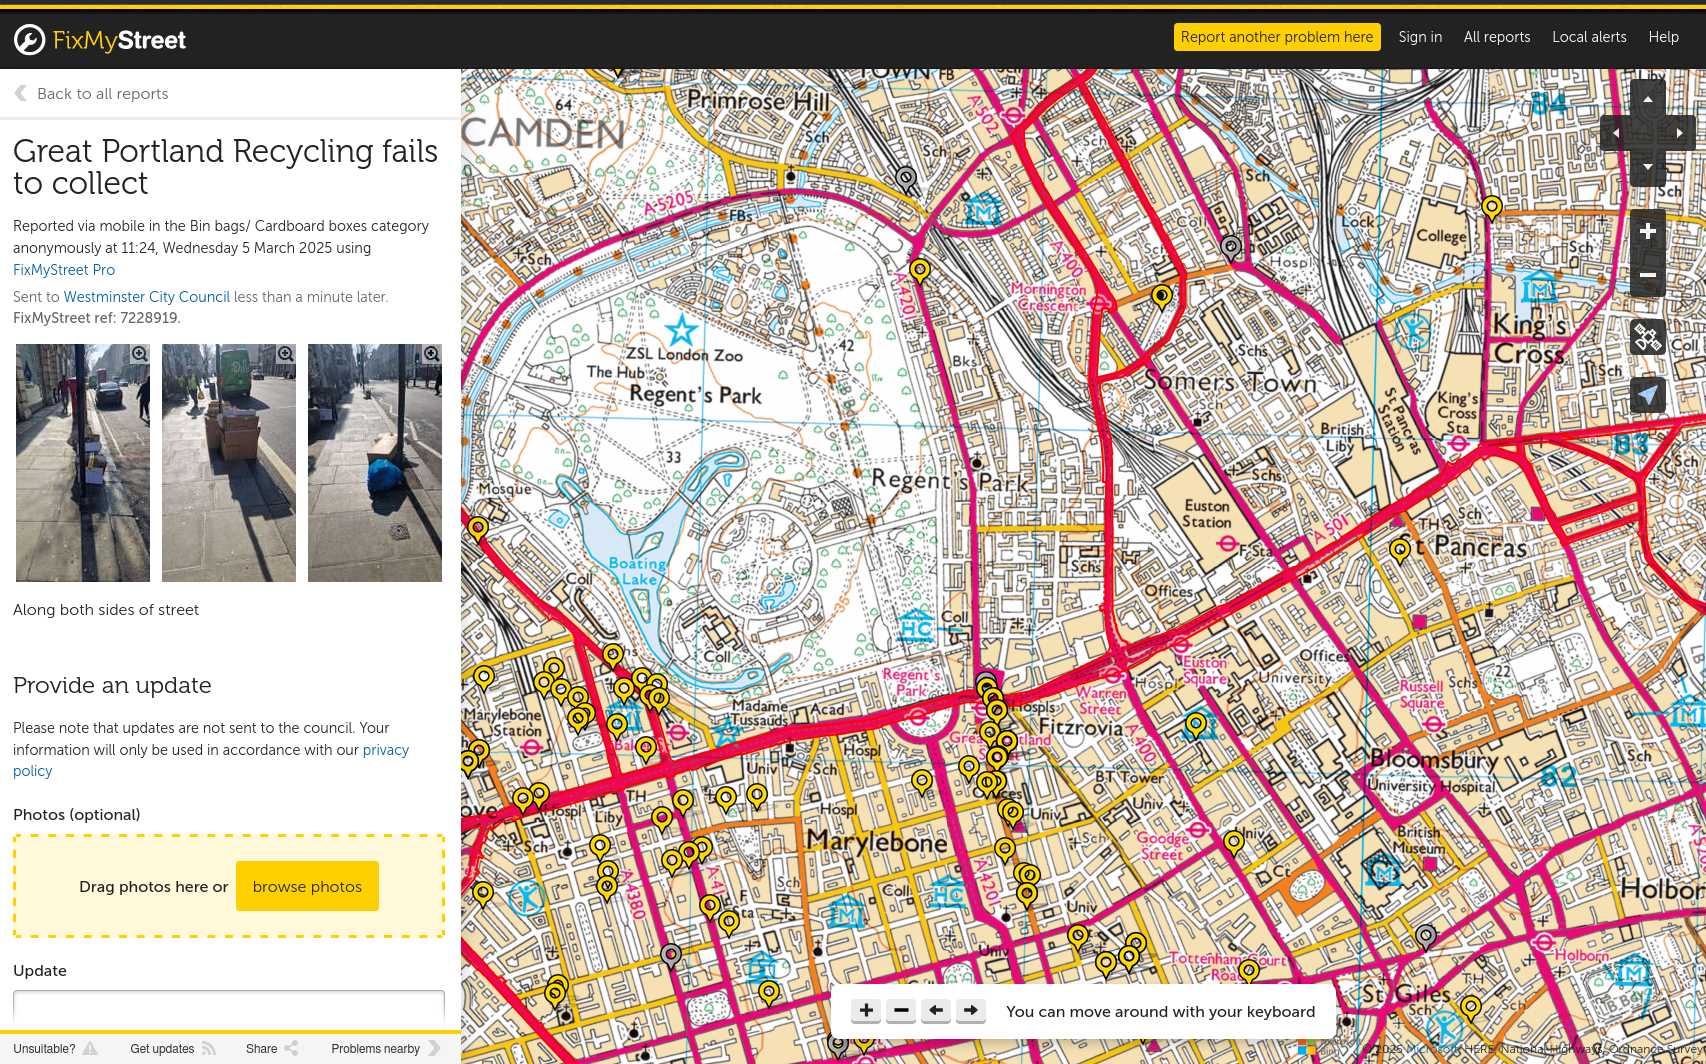Click keyboard panel zoom out minus button

click(901, 1011)
